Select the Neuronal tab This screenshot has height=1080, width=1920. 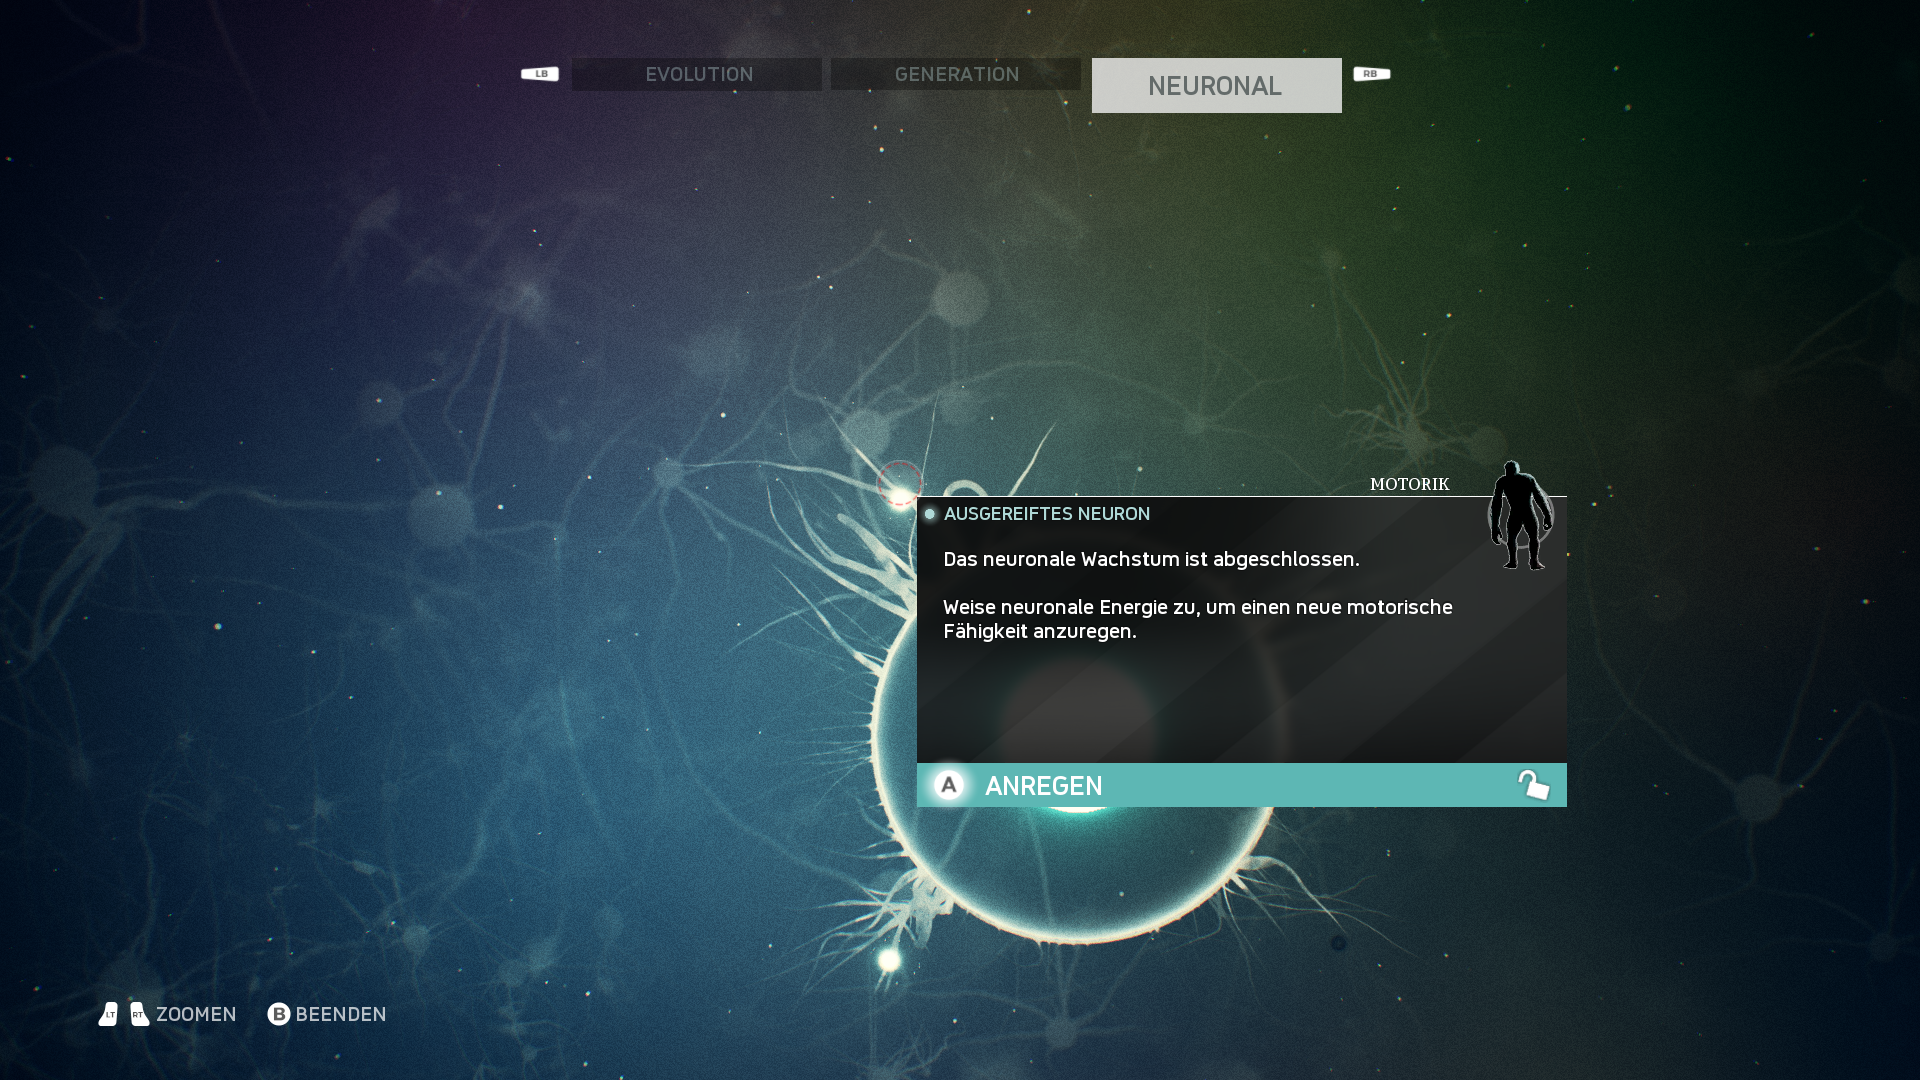coord(1216,85)
